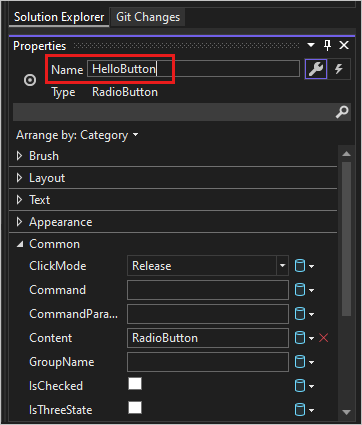Open the event handlers lightning bolt view

[x=339, y=69]
